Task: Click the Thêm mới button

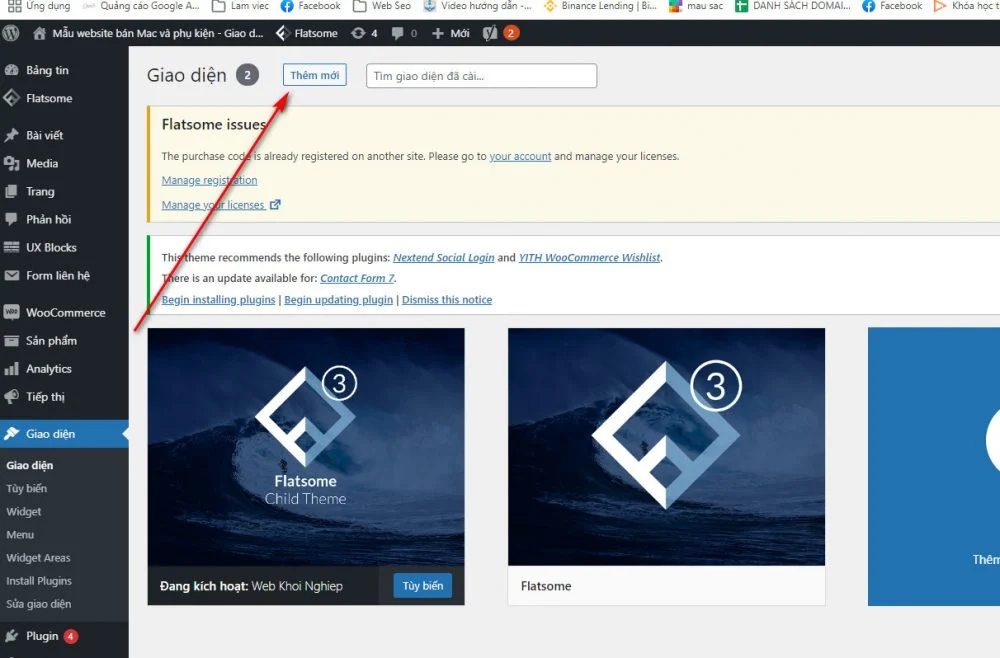Action: tap(314, 76)
